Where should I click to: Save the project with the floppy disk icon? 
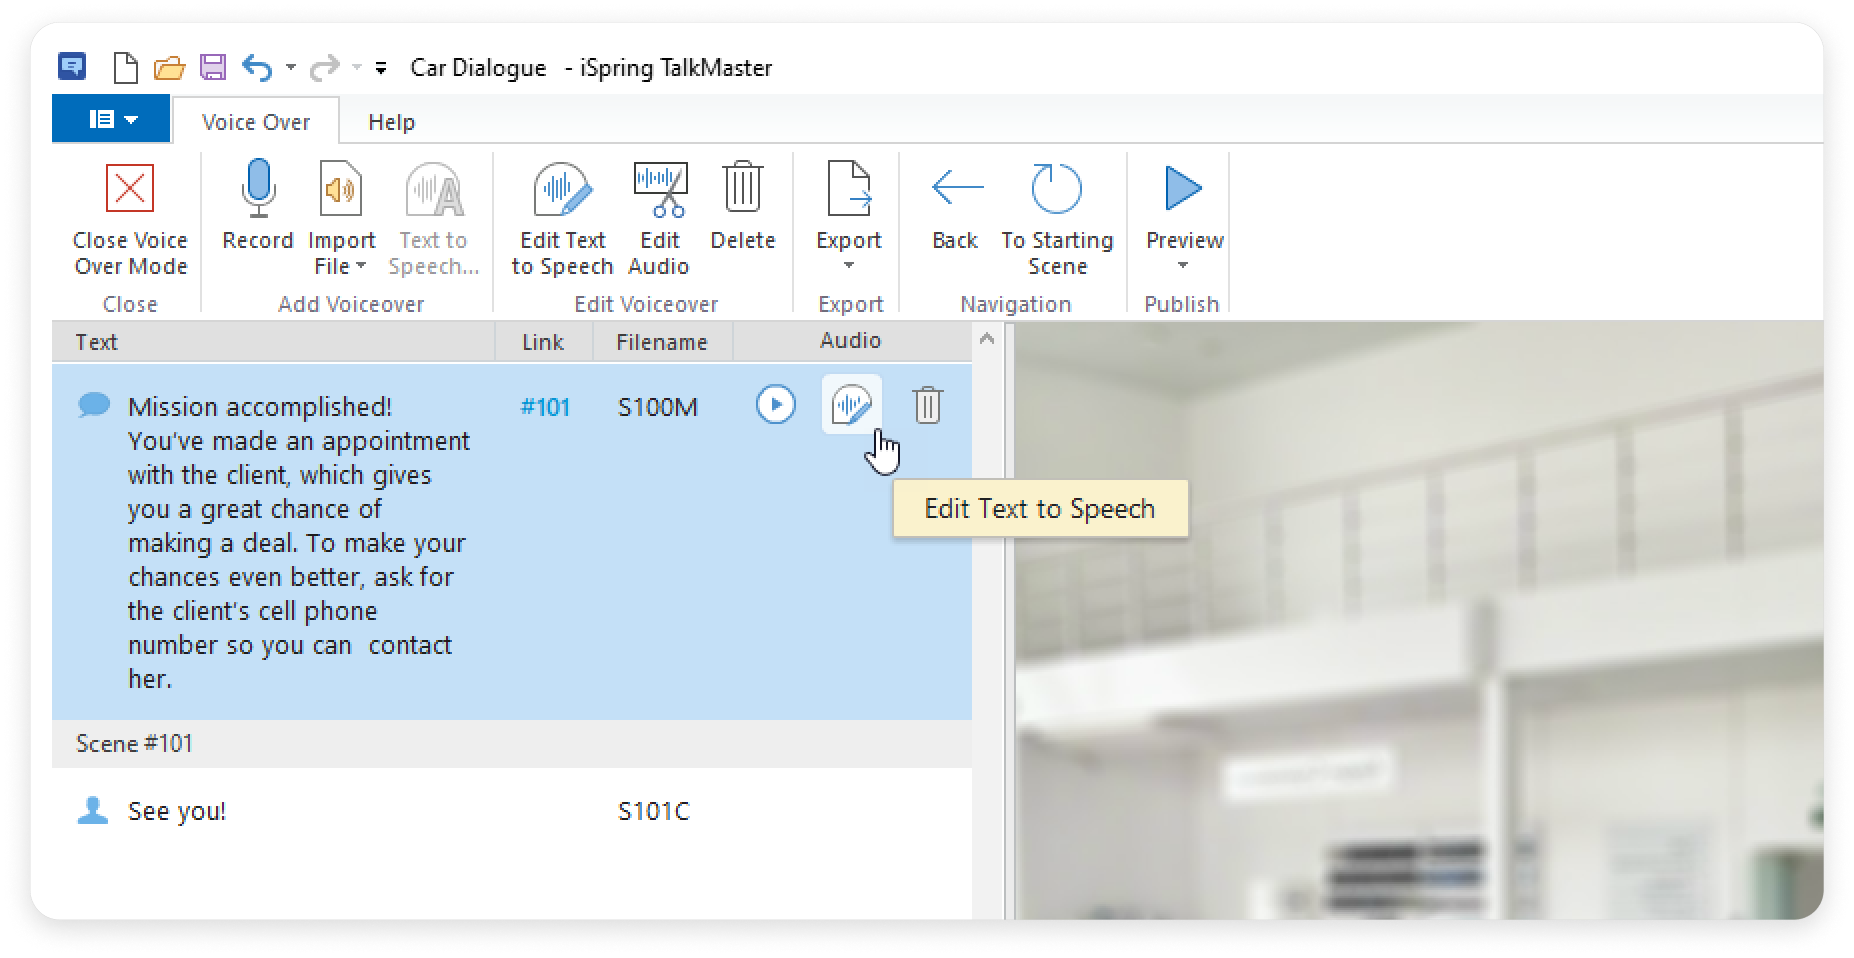coord(213,68)
